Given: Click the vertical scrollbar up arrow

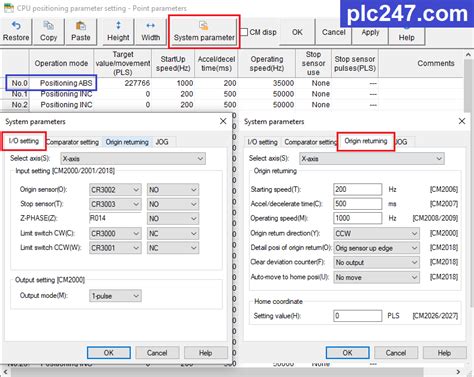Looking at the screenshot, I should coord(468,55).
